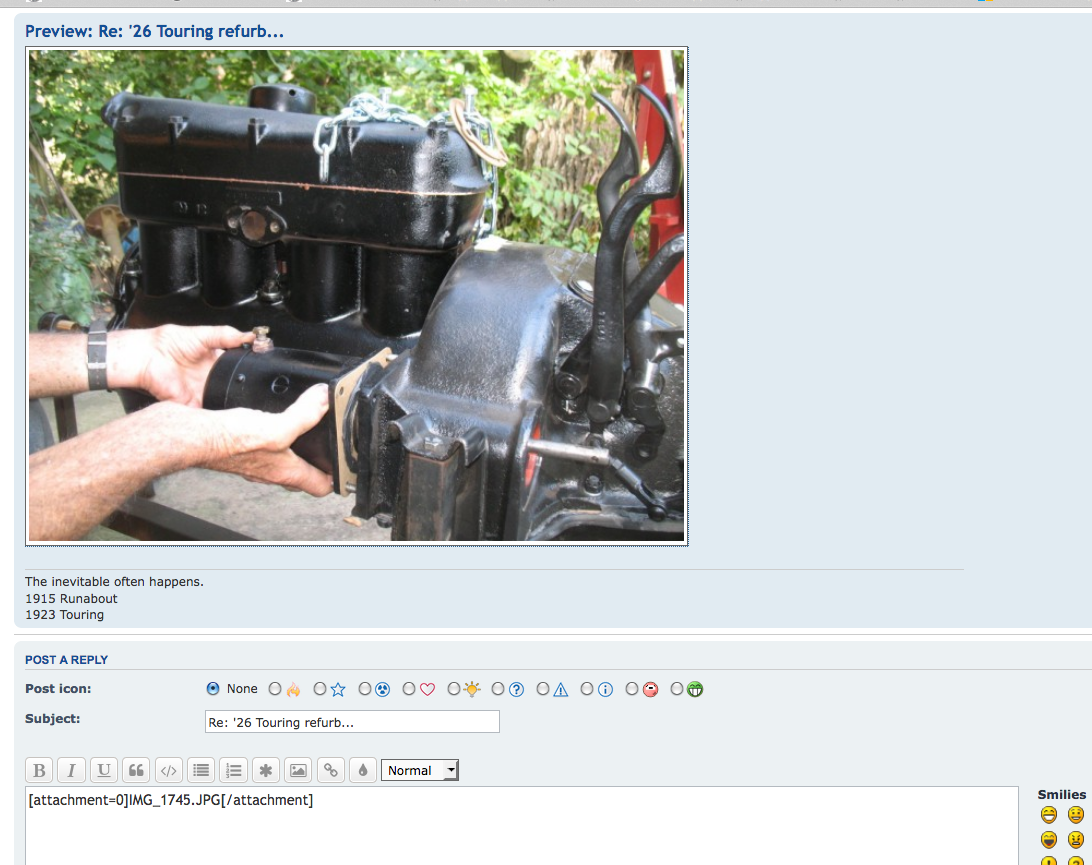This screenshot has height=865, width=1092.
Task: Pick the warning triangle post icon
Action: (x=543, y=689)
